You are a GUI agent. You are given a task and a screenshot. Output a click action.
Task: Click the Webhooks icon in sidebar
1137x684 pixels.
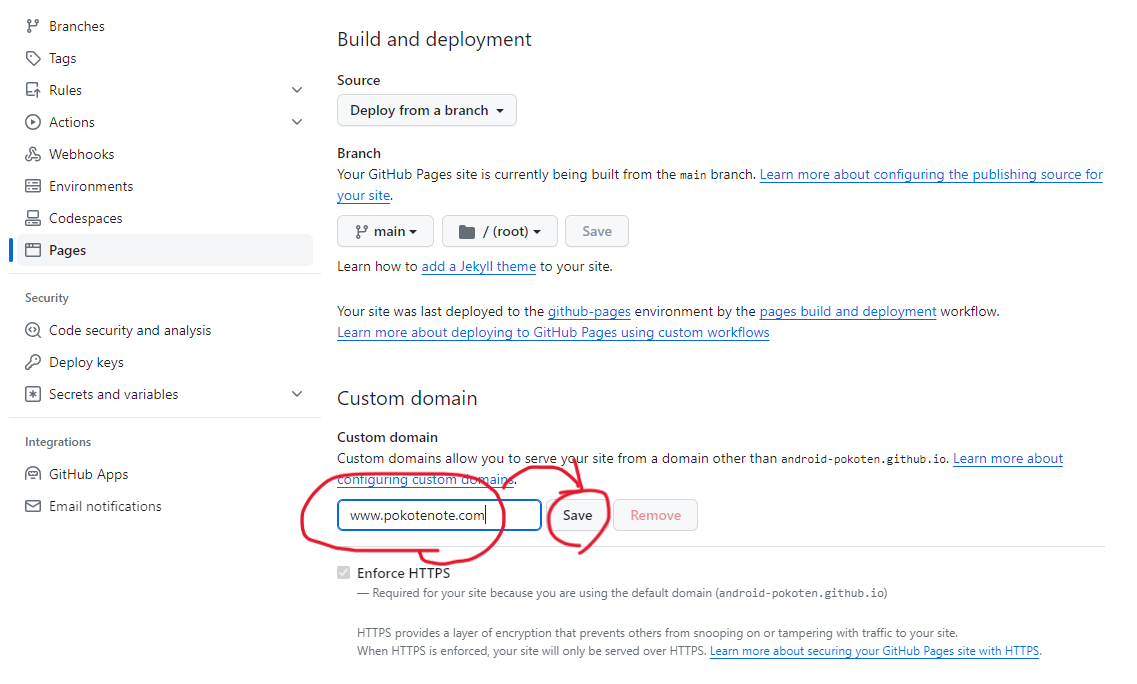click(33, 154)
